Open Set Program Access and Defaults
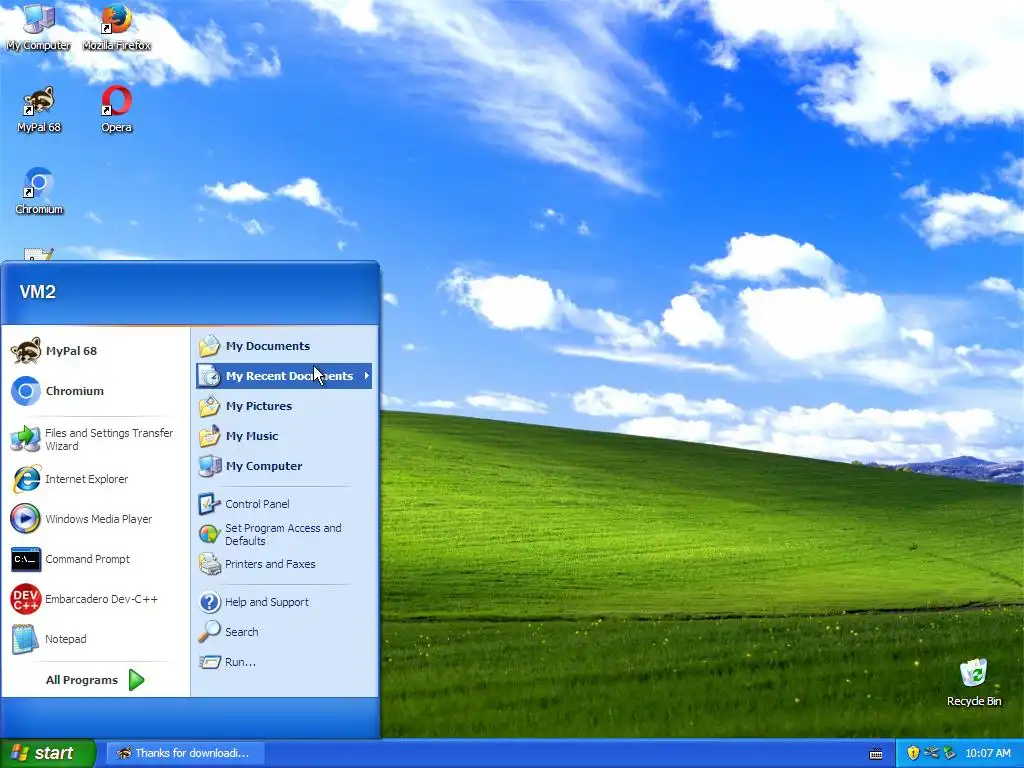Screen dimensions: 1024x768 pyautogui.click(x=284, y=534)
